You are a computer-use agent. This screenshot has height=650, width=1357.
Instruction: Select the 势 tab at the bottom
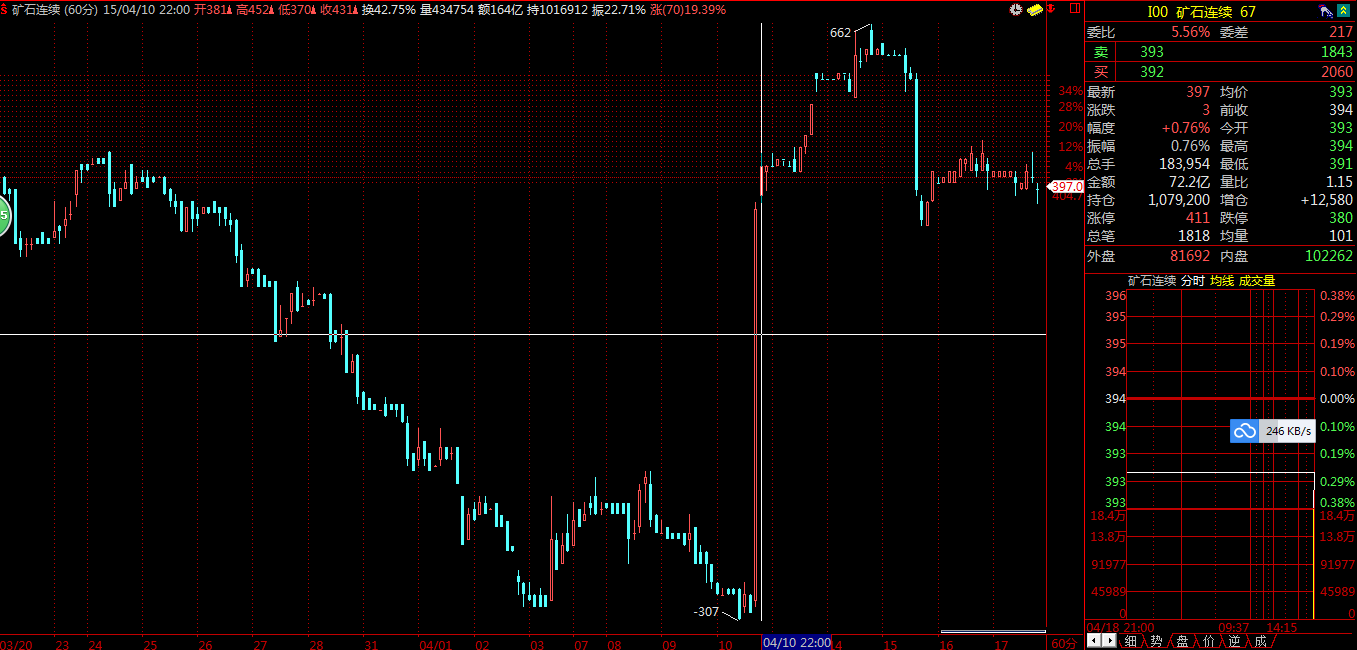click(x=1156, y=641)
